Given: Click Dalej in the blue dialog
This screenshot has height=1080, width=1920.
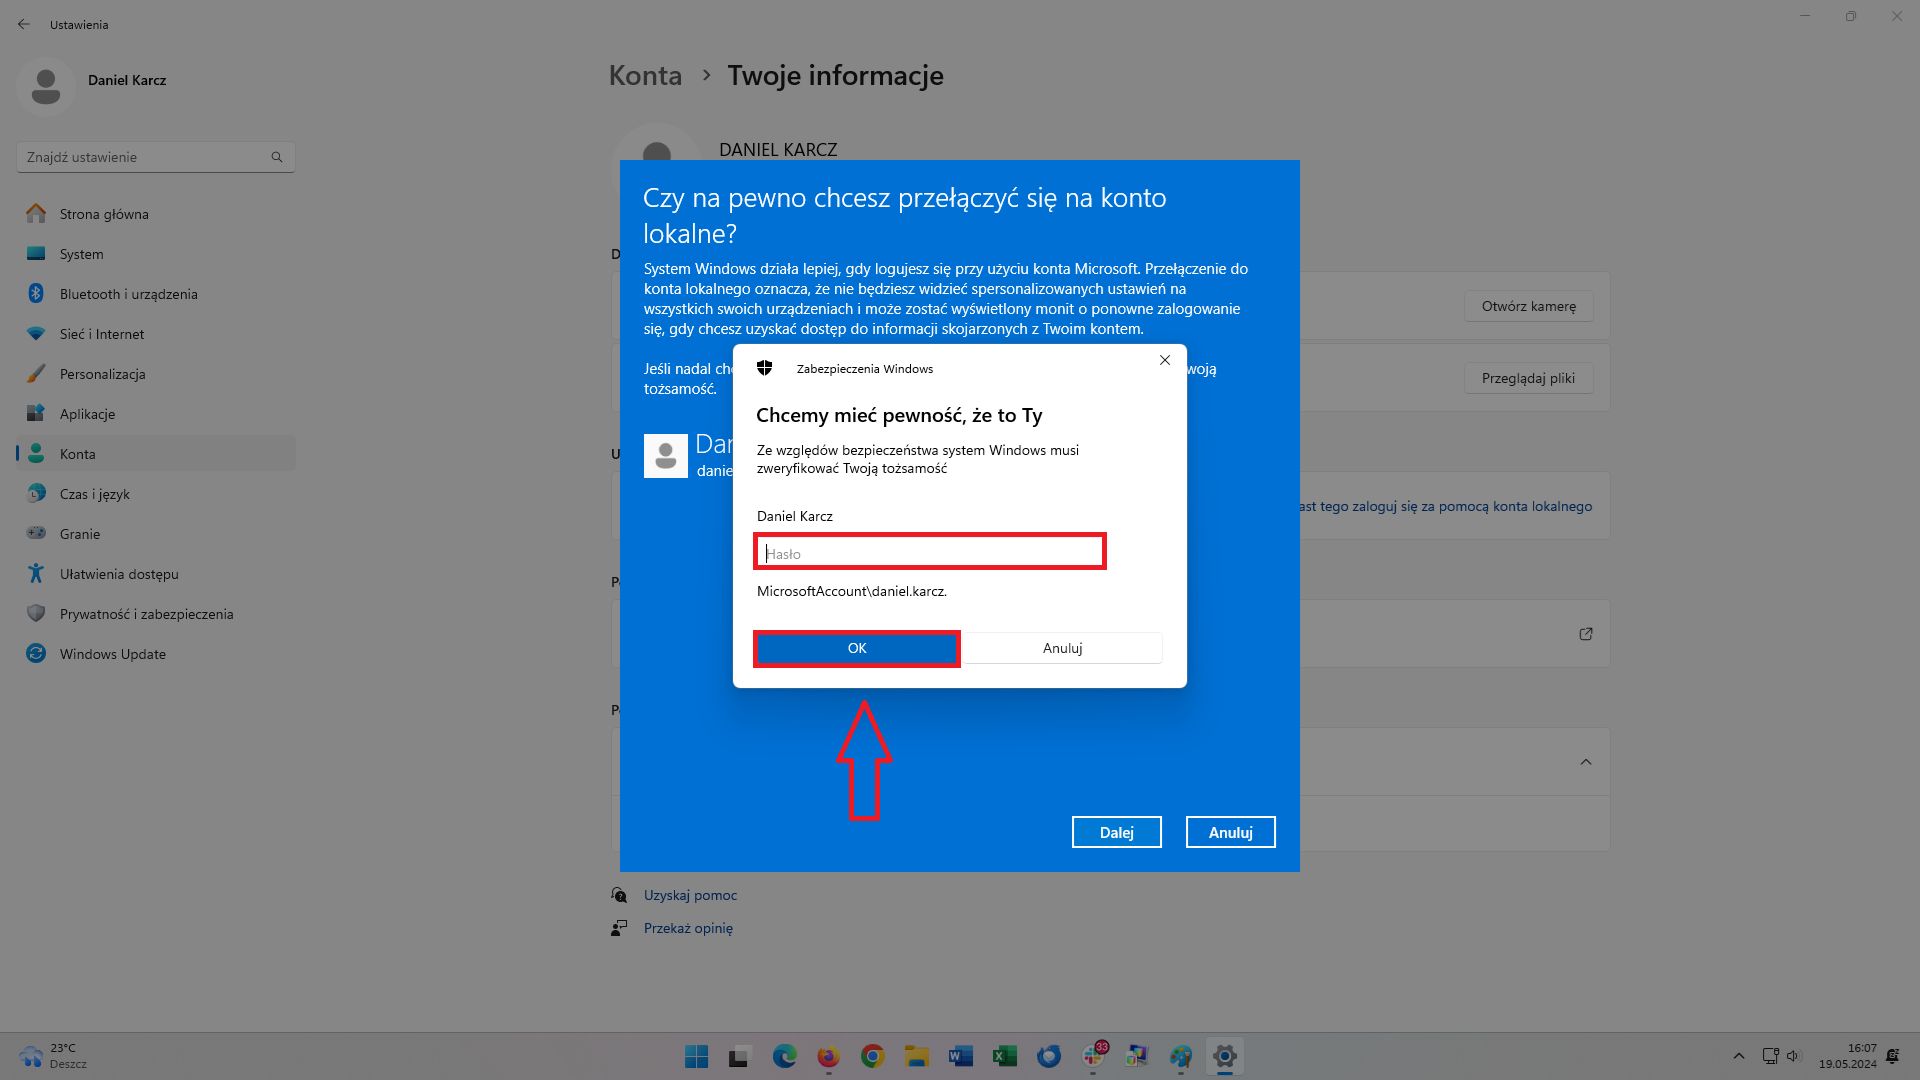Looking at the screenshot, I should [1116, 831].
